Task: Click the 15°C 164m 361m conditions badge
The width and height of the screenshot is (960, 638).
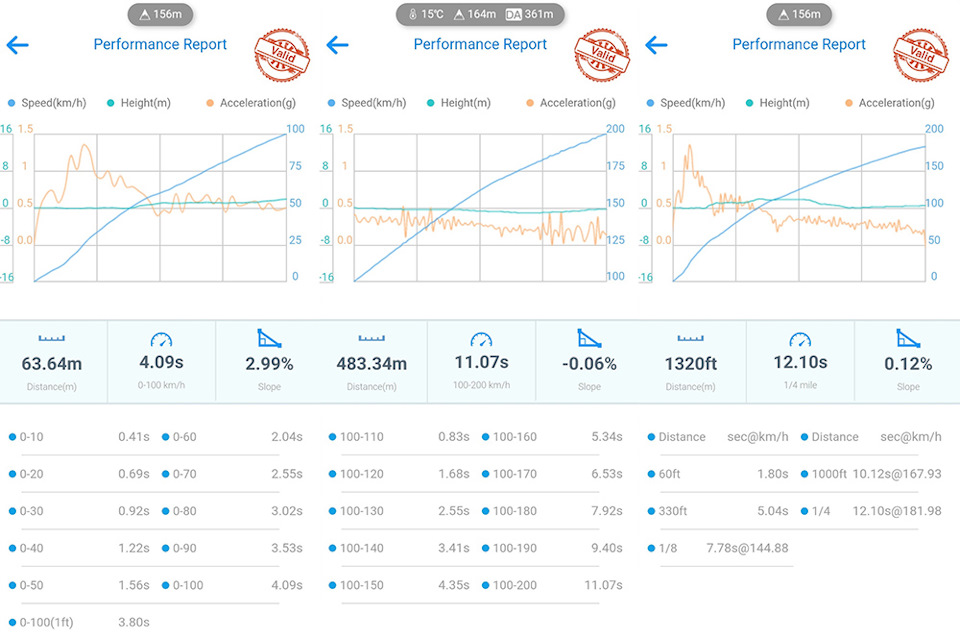Action: (480, 14)
